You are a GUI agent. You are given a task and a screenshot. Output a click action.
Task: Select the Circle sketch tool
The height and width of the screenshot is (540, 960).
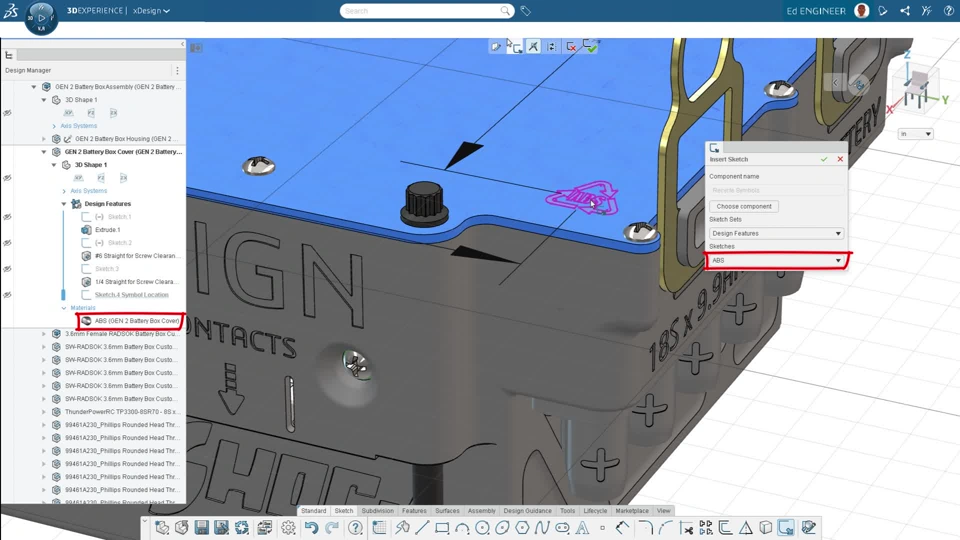pos(482,528)
